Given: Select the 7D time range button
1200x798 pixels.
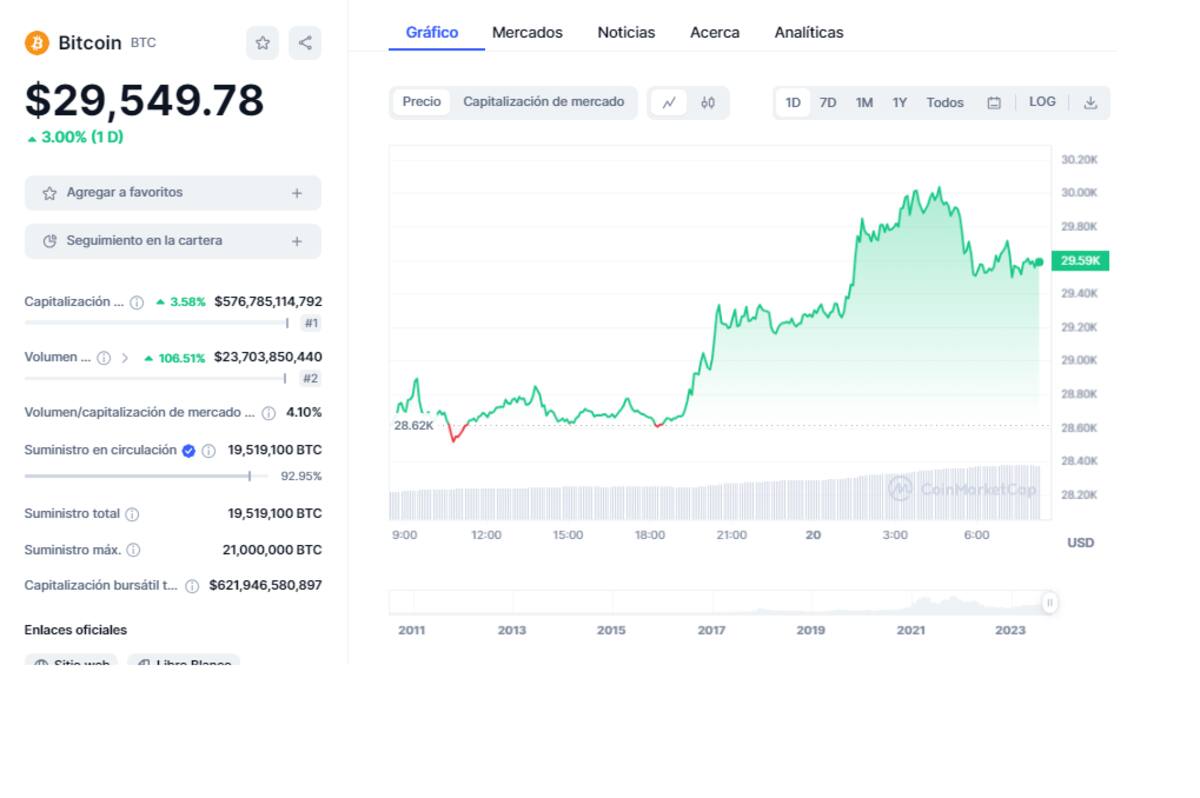Looking at the screenshot, I should (828, 102).
